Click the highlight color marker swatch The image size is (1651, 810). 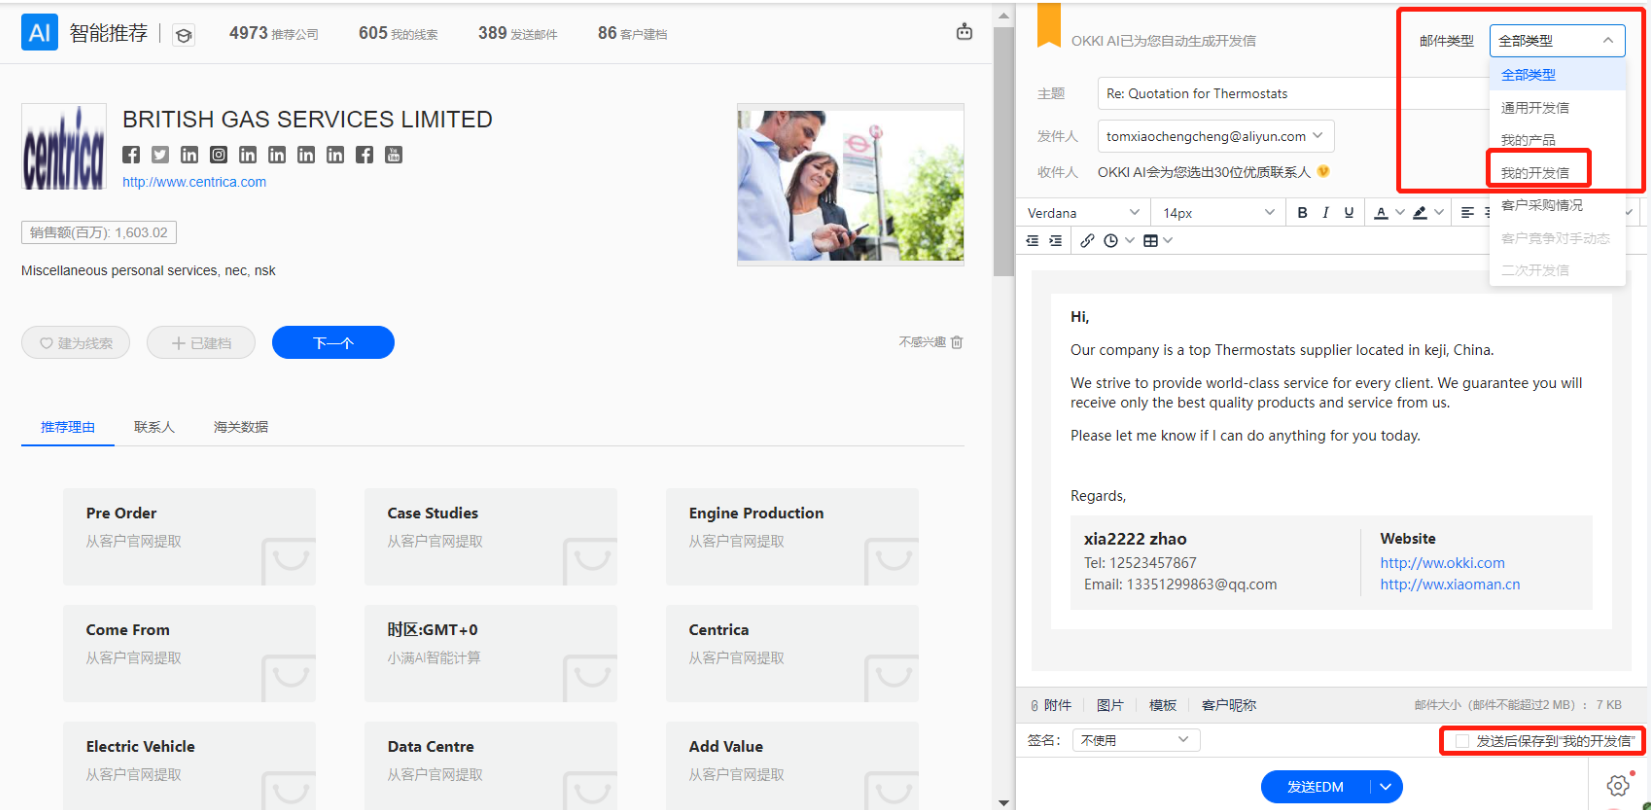point(1420,212)
